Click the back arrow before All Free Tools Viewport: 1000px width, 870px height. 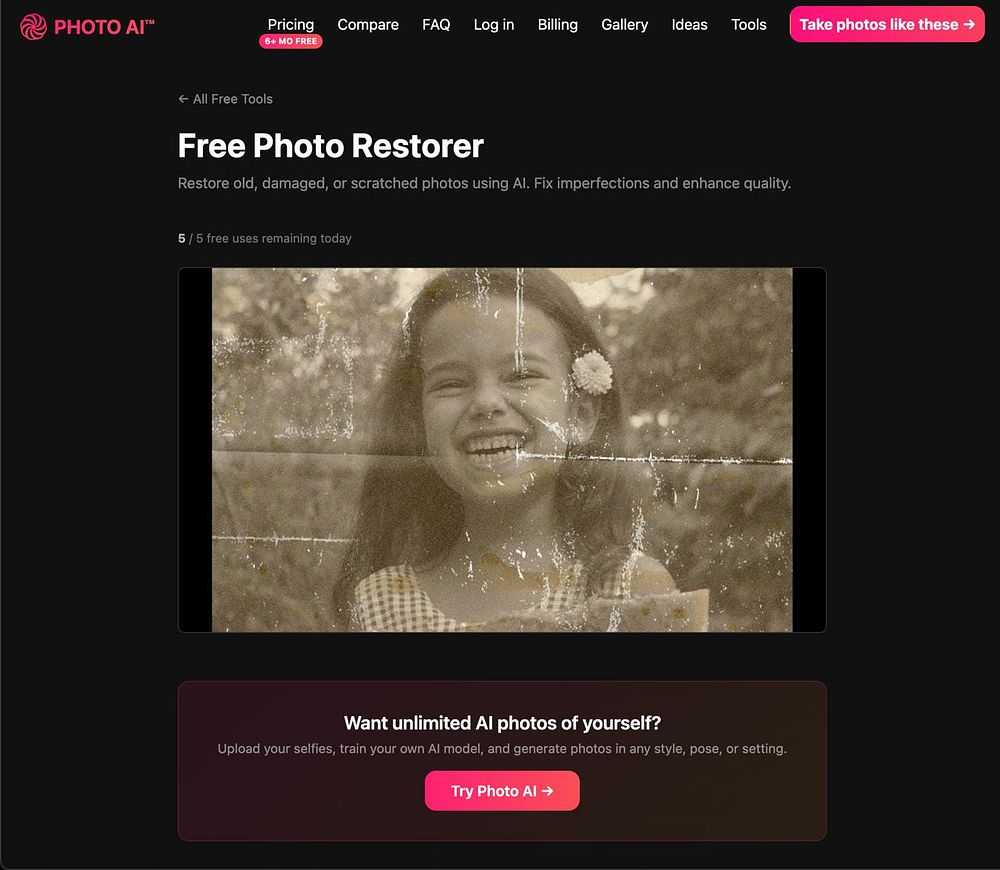click(183, 99)
